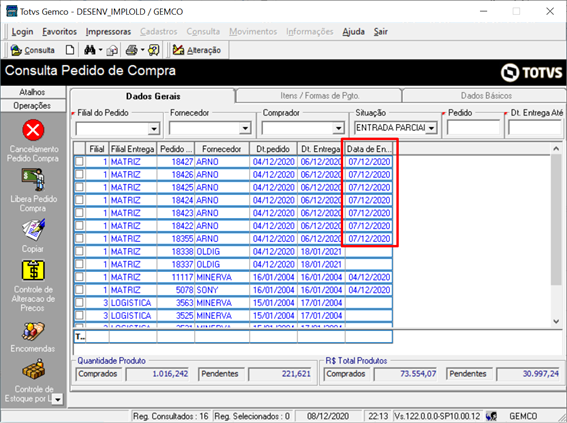Click the Comprados total value 73.554,07
The image size is (567, 423).
point(405,374)
